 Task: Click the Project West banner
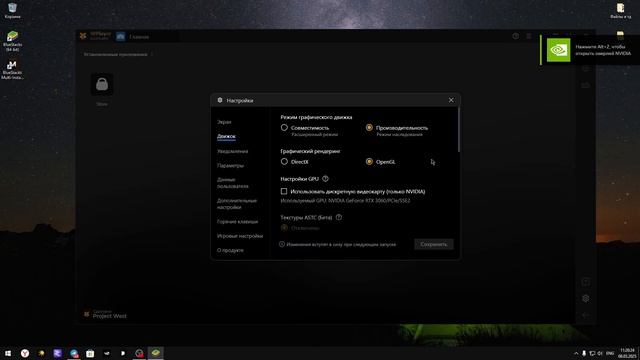point(105,314)
